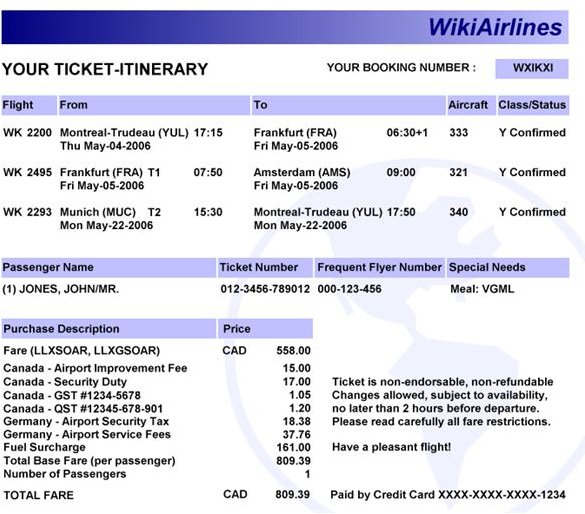
Task: Select flight number WK 2495
Action: (x=27, y=172)
